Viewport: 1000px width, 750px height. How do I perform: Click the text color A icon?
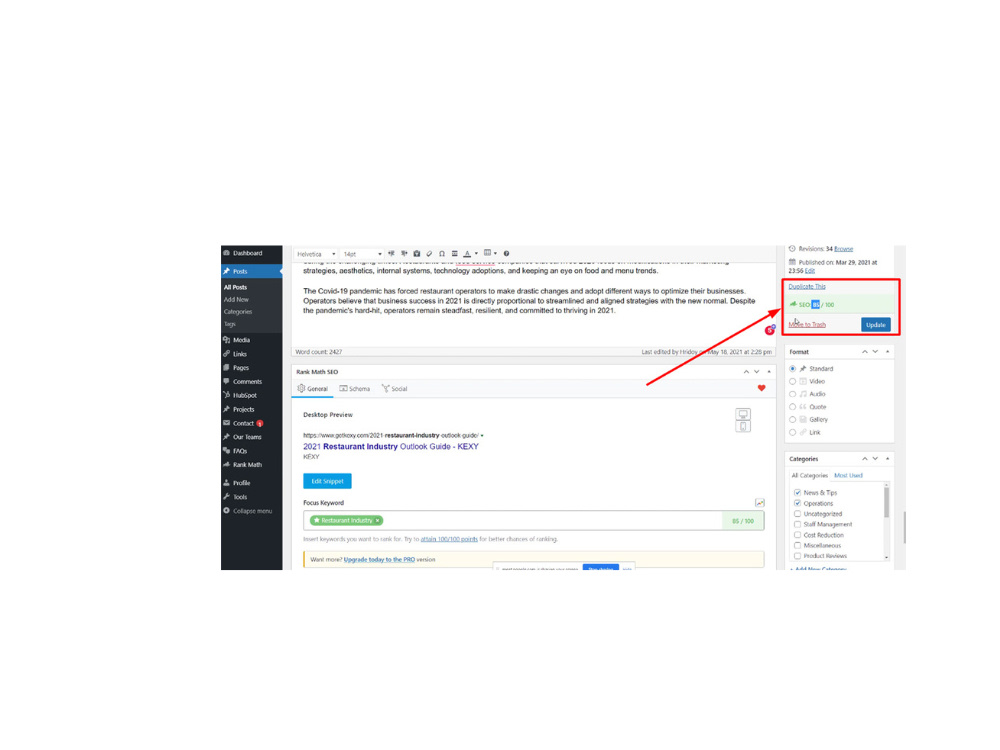467,254
